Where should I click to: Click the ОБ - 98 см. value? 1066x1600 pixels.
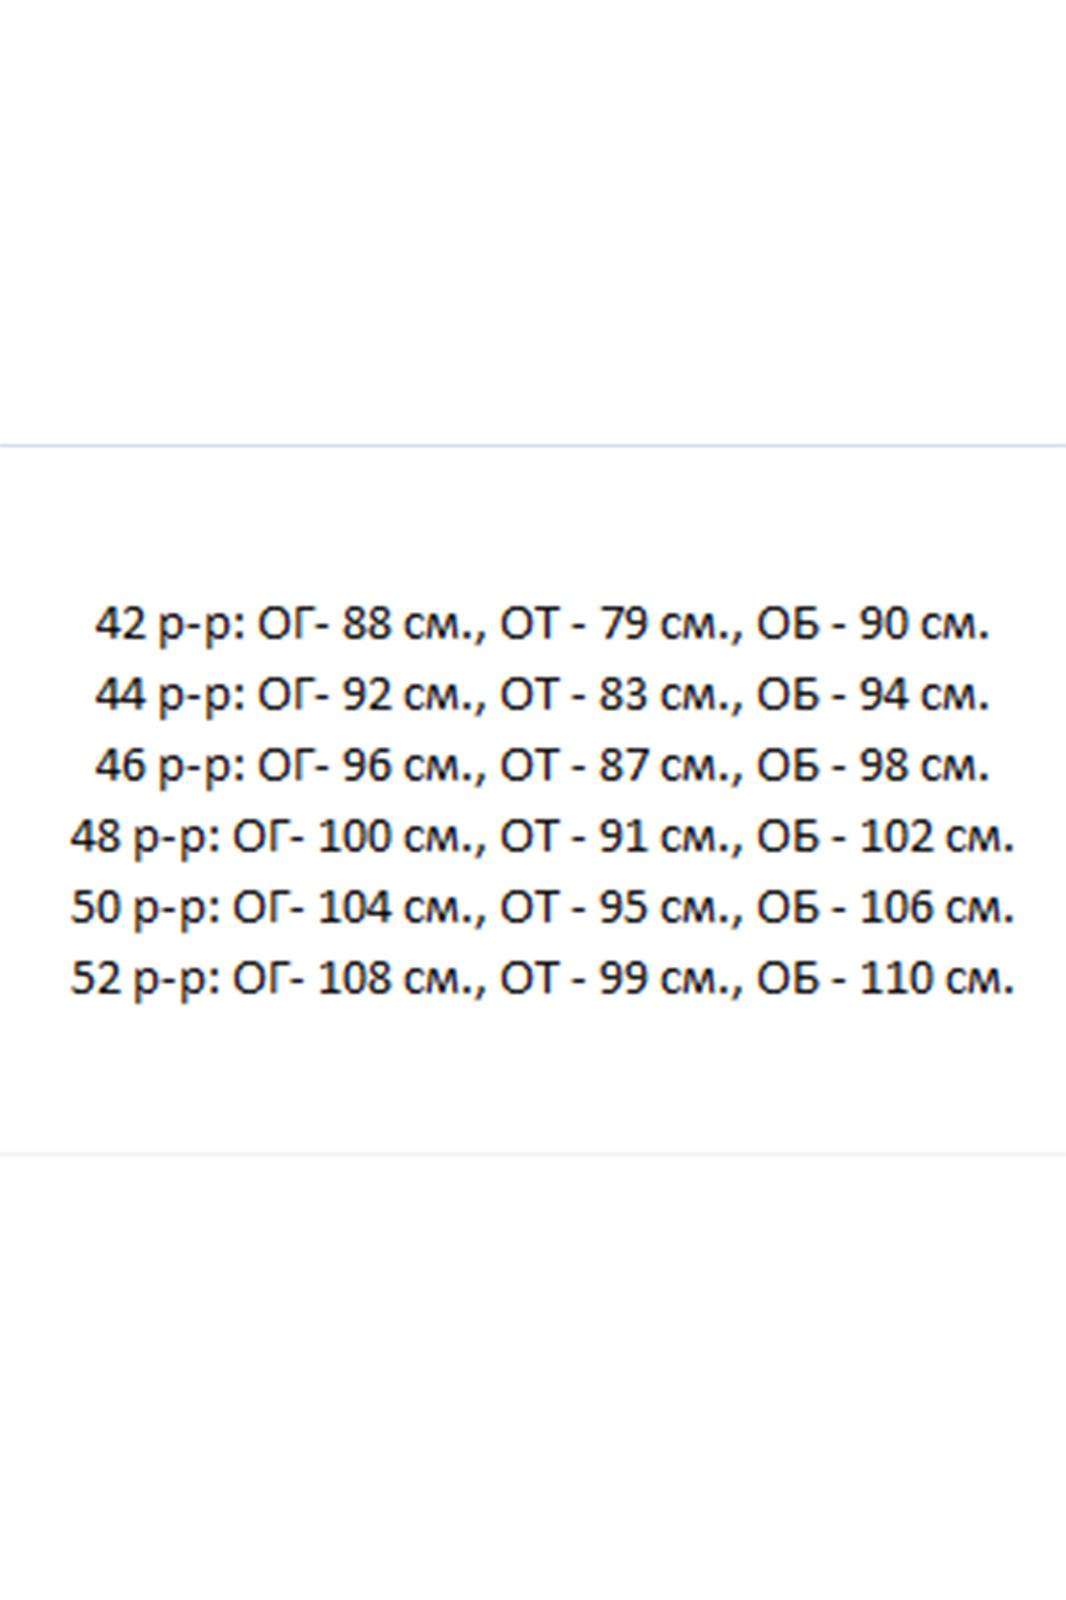(873, 766)
